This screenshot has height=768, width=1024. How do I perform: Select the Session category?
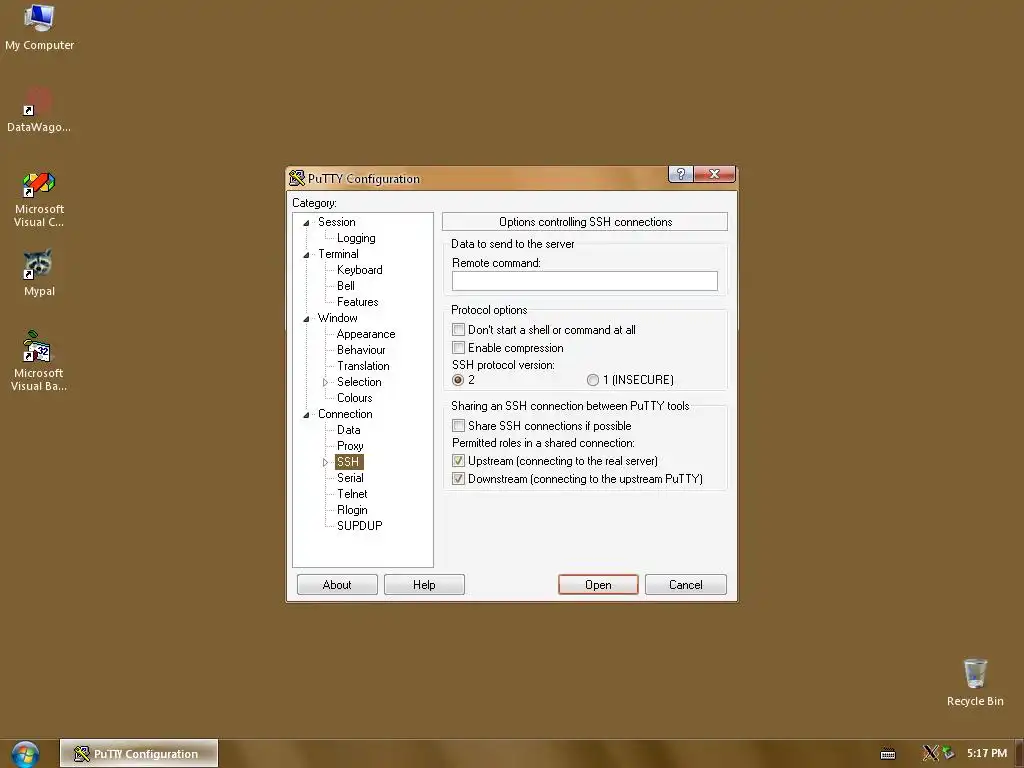pyautogui.click(x=336, y=222)
